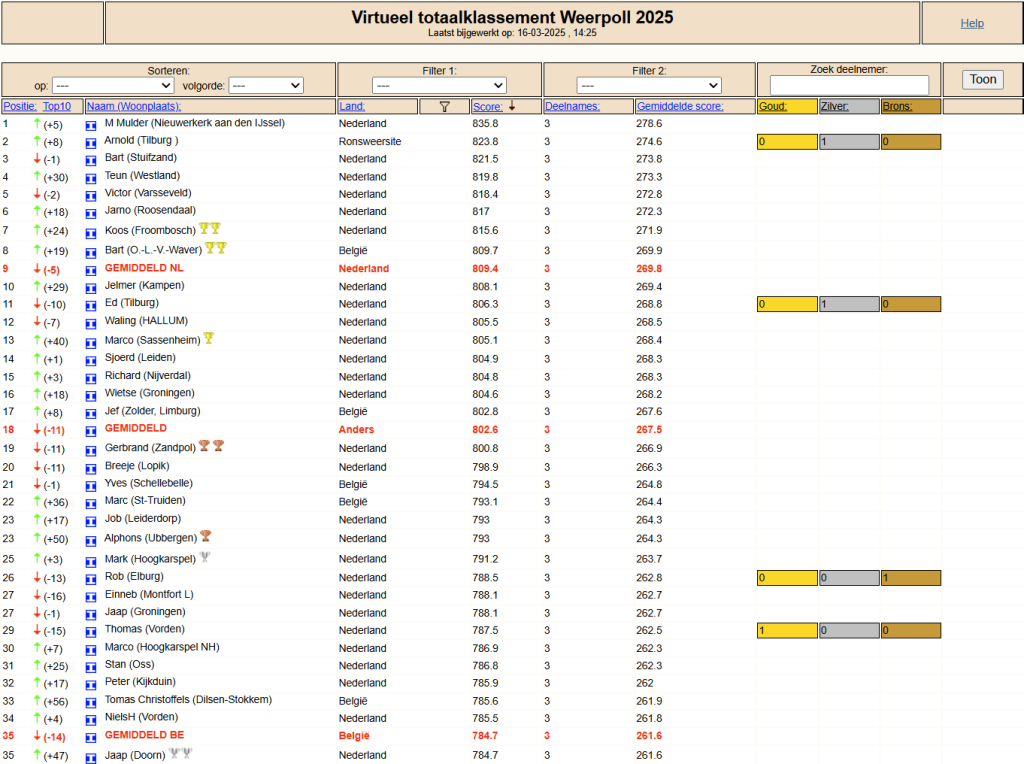Viewport: 1024px width, 764px height.
Task: Expand the Filter 2 dropdown
Action: click(648, 86)
